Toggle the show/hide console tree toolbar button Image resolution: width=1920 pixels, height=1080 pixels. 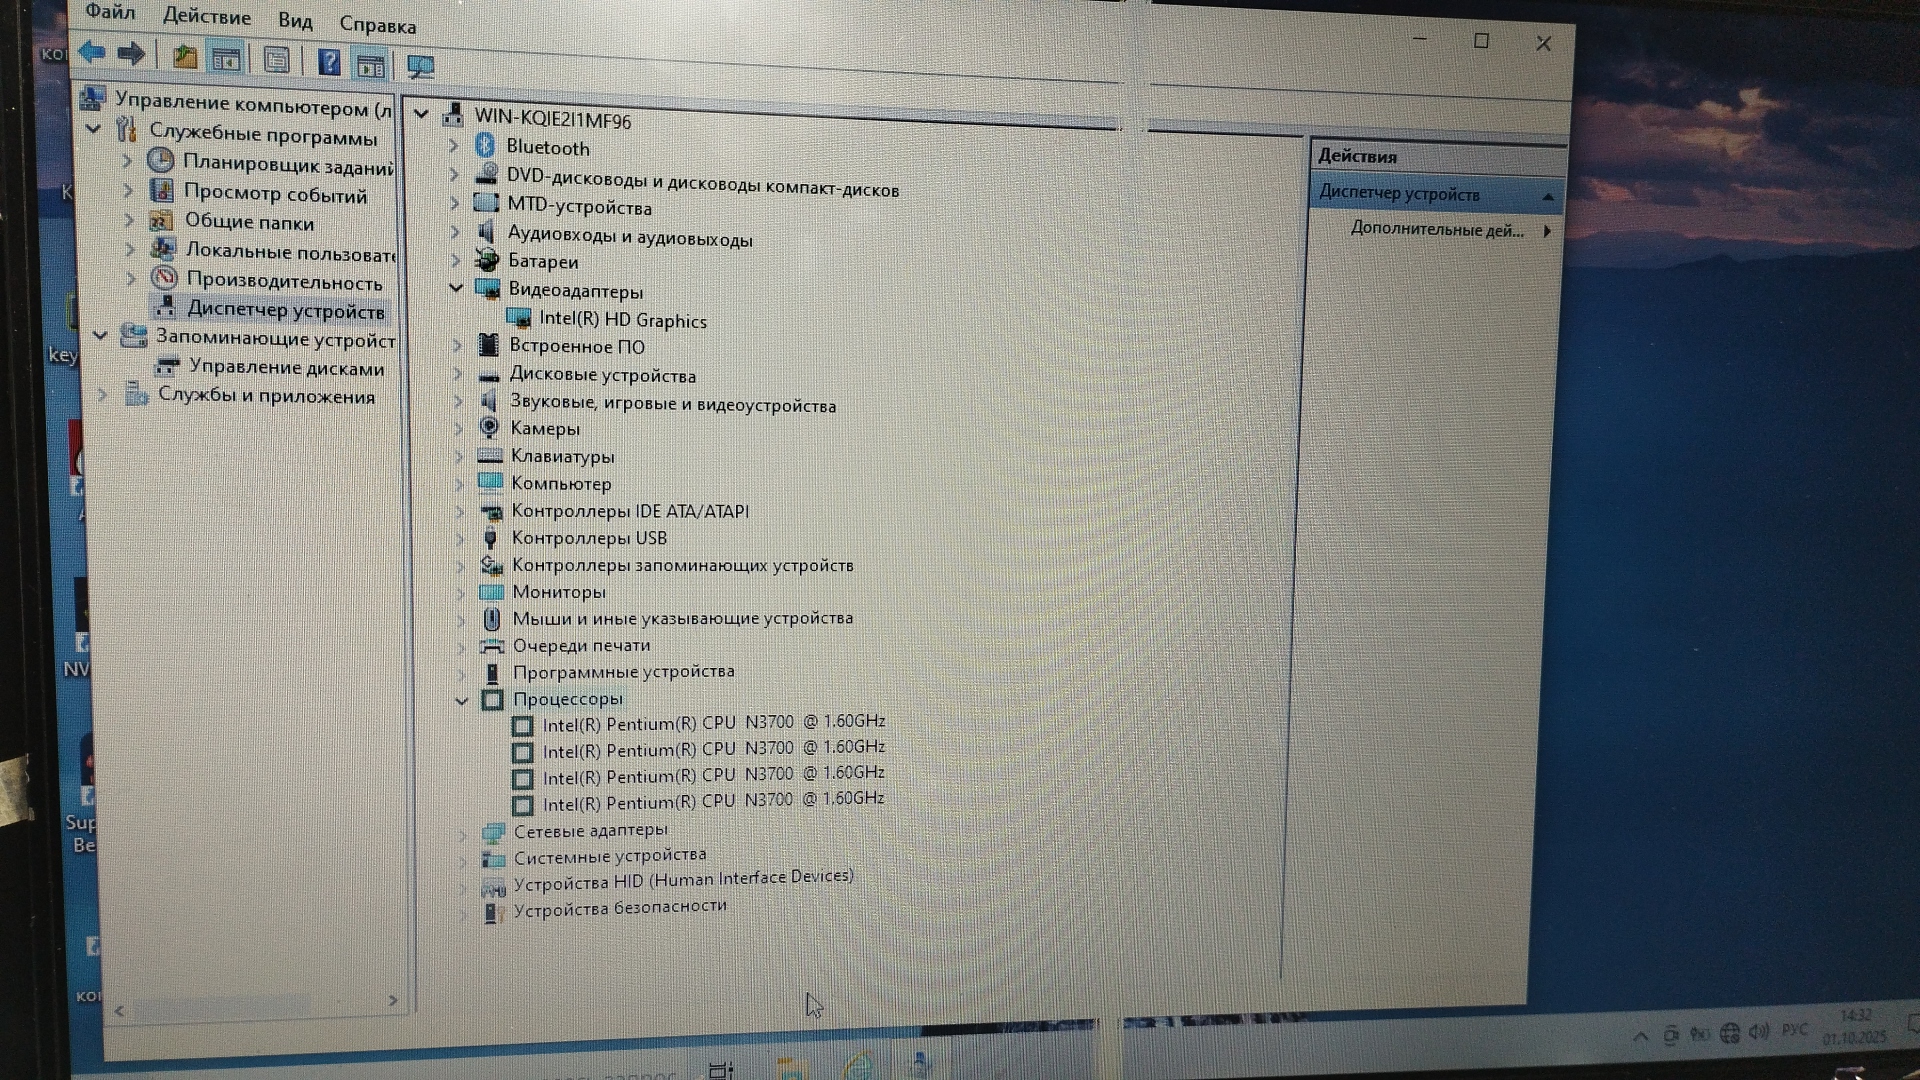[226, 59]
